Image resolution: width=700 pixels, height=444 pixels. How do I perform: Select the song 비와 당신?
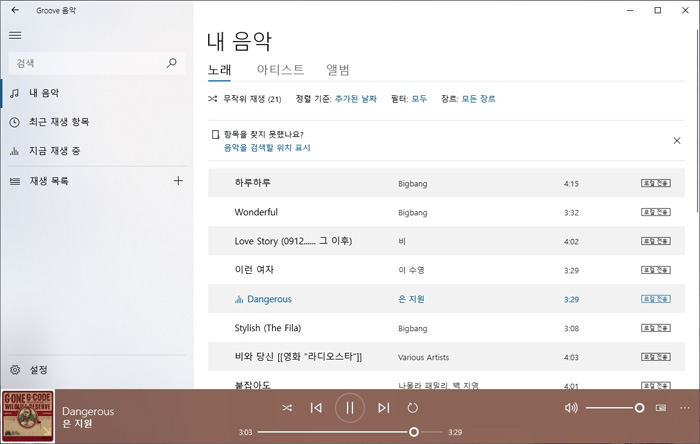[298, 357]
